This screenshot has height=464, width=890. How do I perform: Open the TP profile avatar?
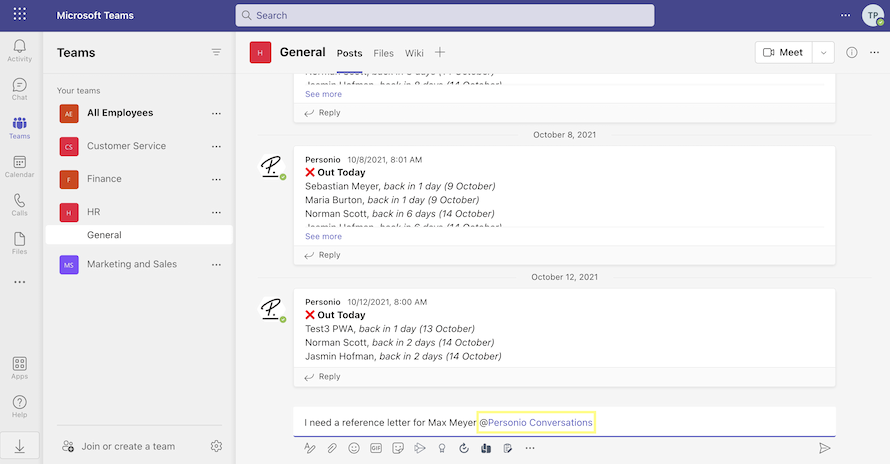pyautogui.click(x=872, y=15)
